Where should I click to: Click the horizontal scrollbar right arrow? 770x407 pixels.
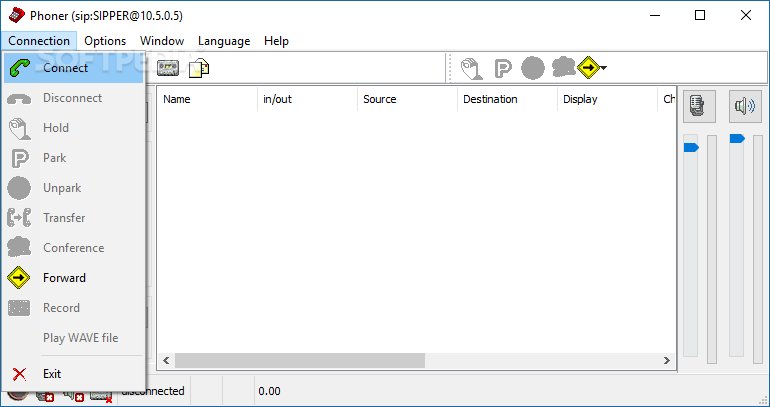coord(666,360)
